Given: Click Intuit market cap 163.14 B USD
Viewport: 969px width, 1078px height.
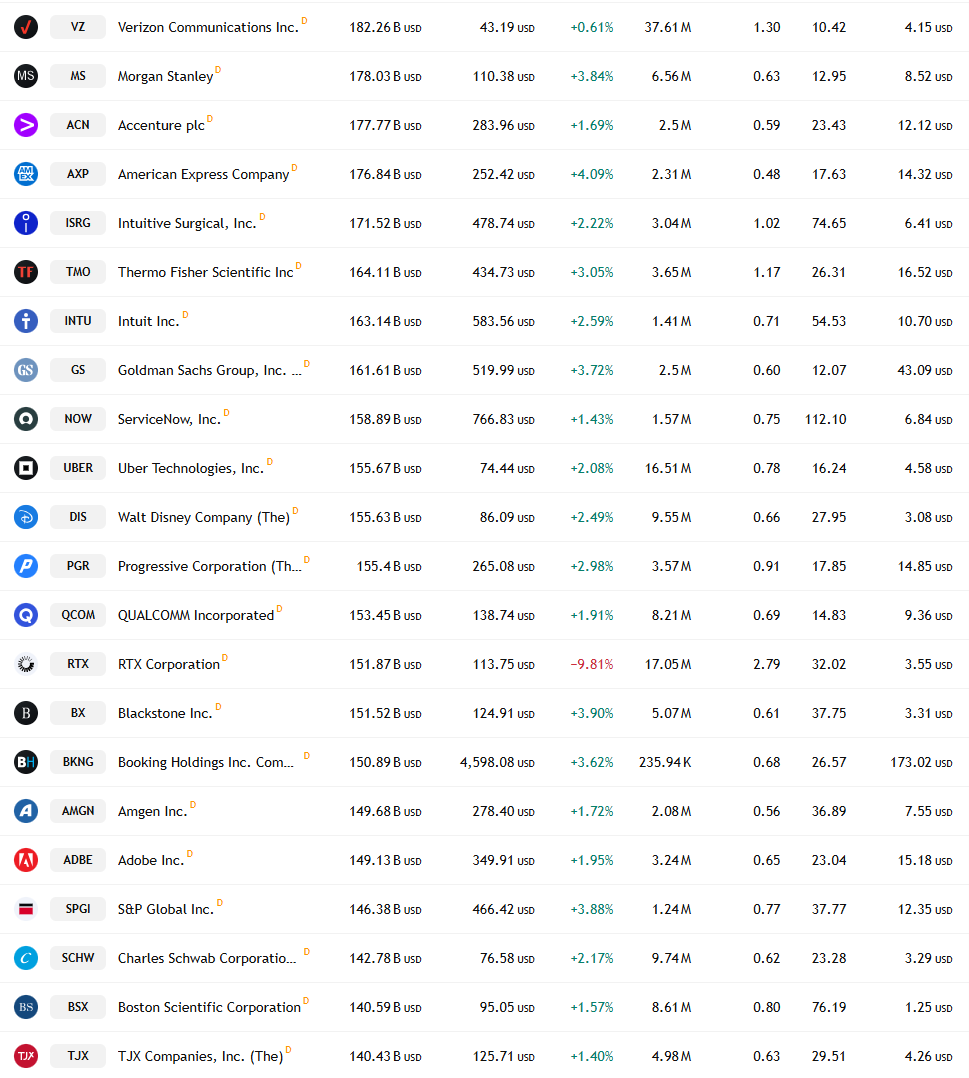Looking at the screenshot, I should tap(385, 321).
